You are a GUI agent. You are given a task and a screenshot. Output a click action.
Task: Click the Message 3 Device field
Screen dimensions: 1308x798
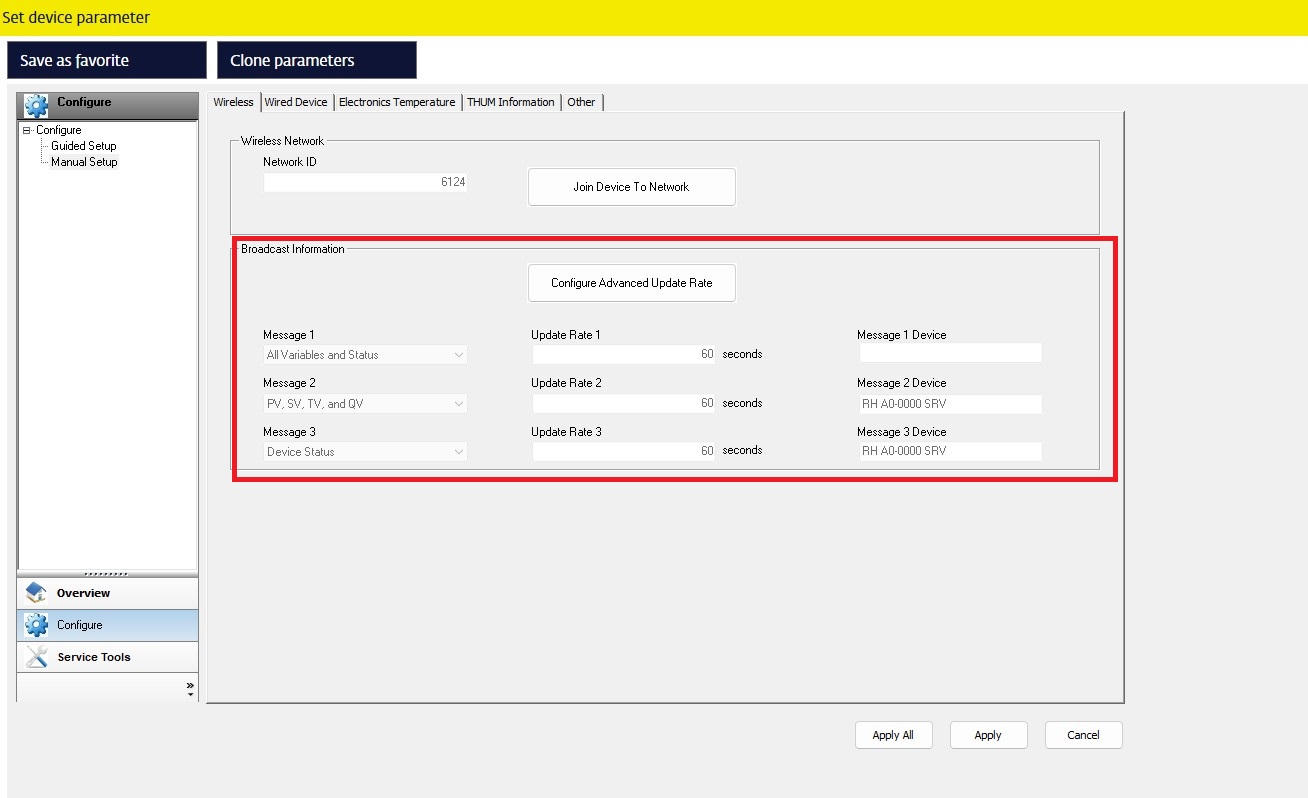click(x=950, y=451)
